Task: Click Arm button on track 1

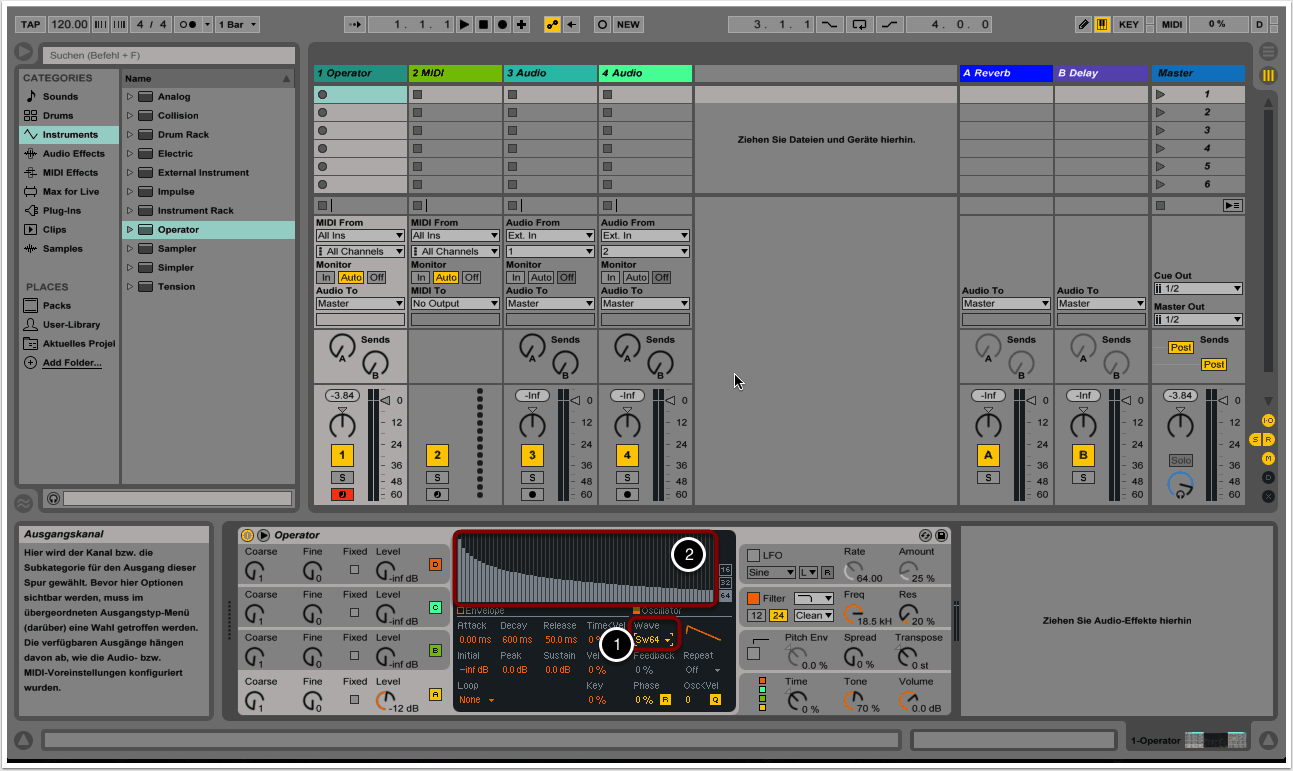Action: (342, 494)
